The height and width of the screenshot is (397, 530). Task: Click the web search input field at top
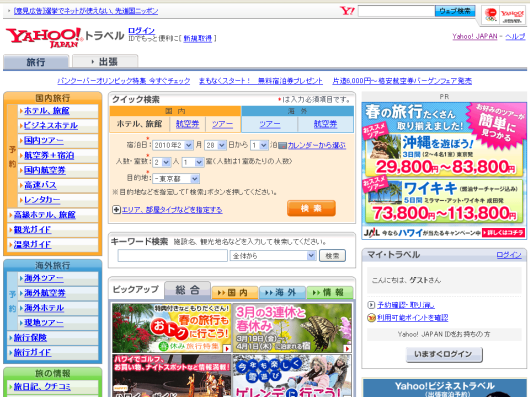click(396, 11)
